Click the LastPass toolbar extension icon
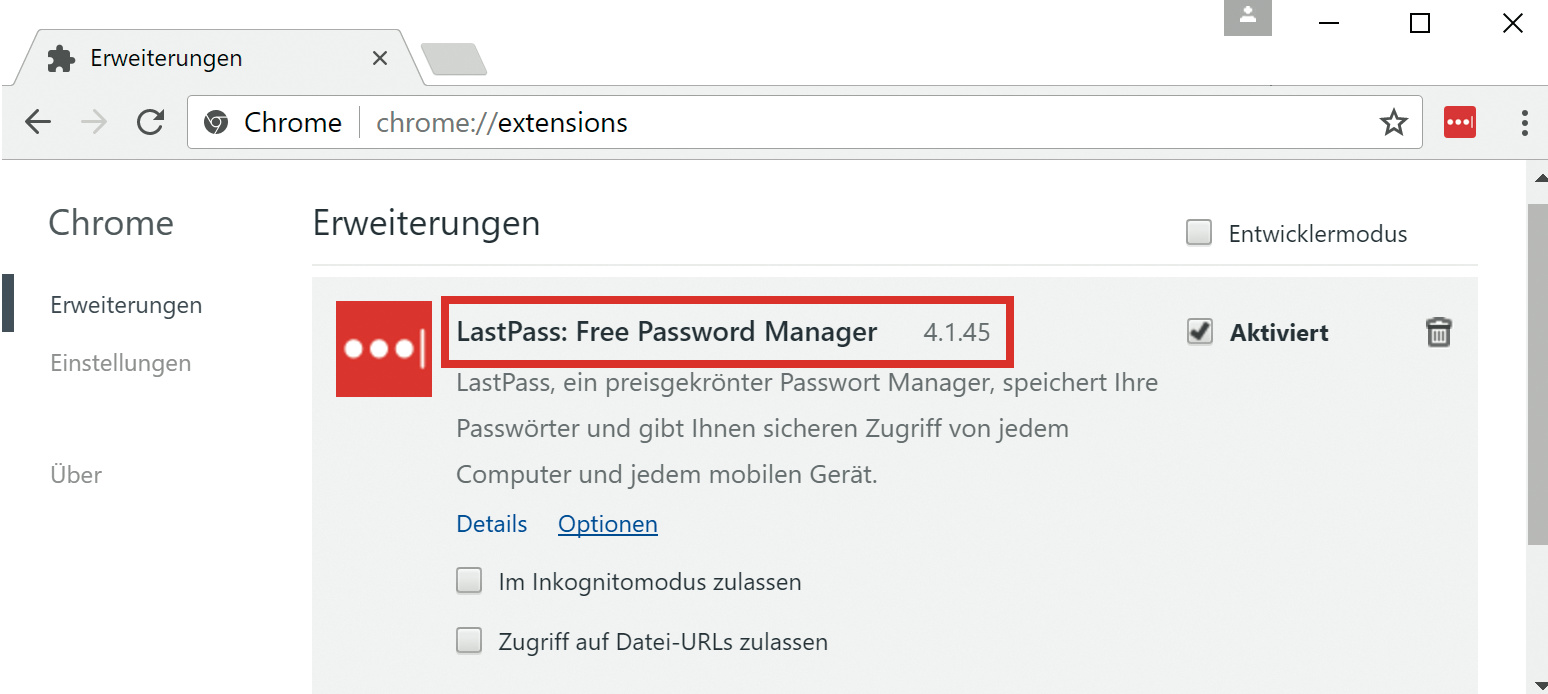Image resolution: width=1548 pixels, height=694 pixels. point(1460,123)
